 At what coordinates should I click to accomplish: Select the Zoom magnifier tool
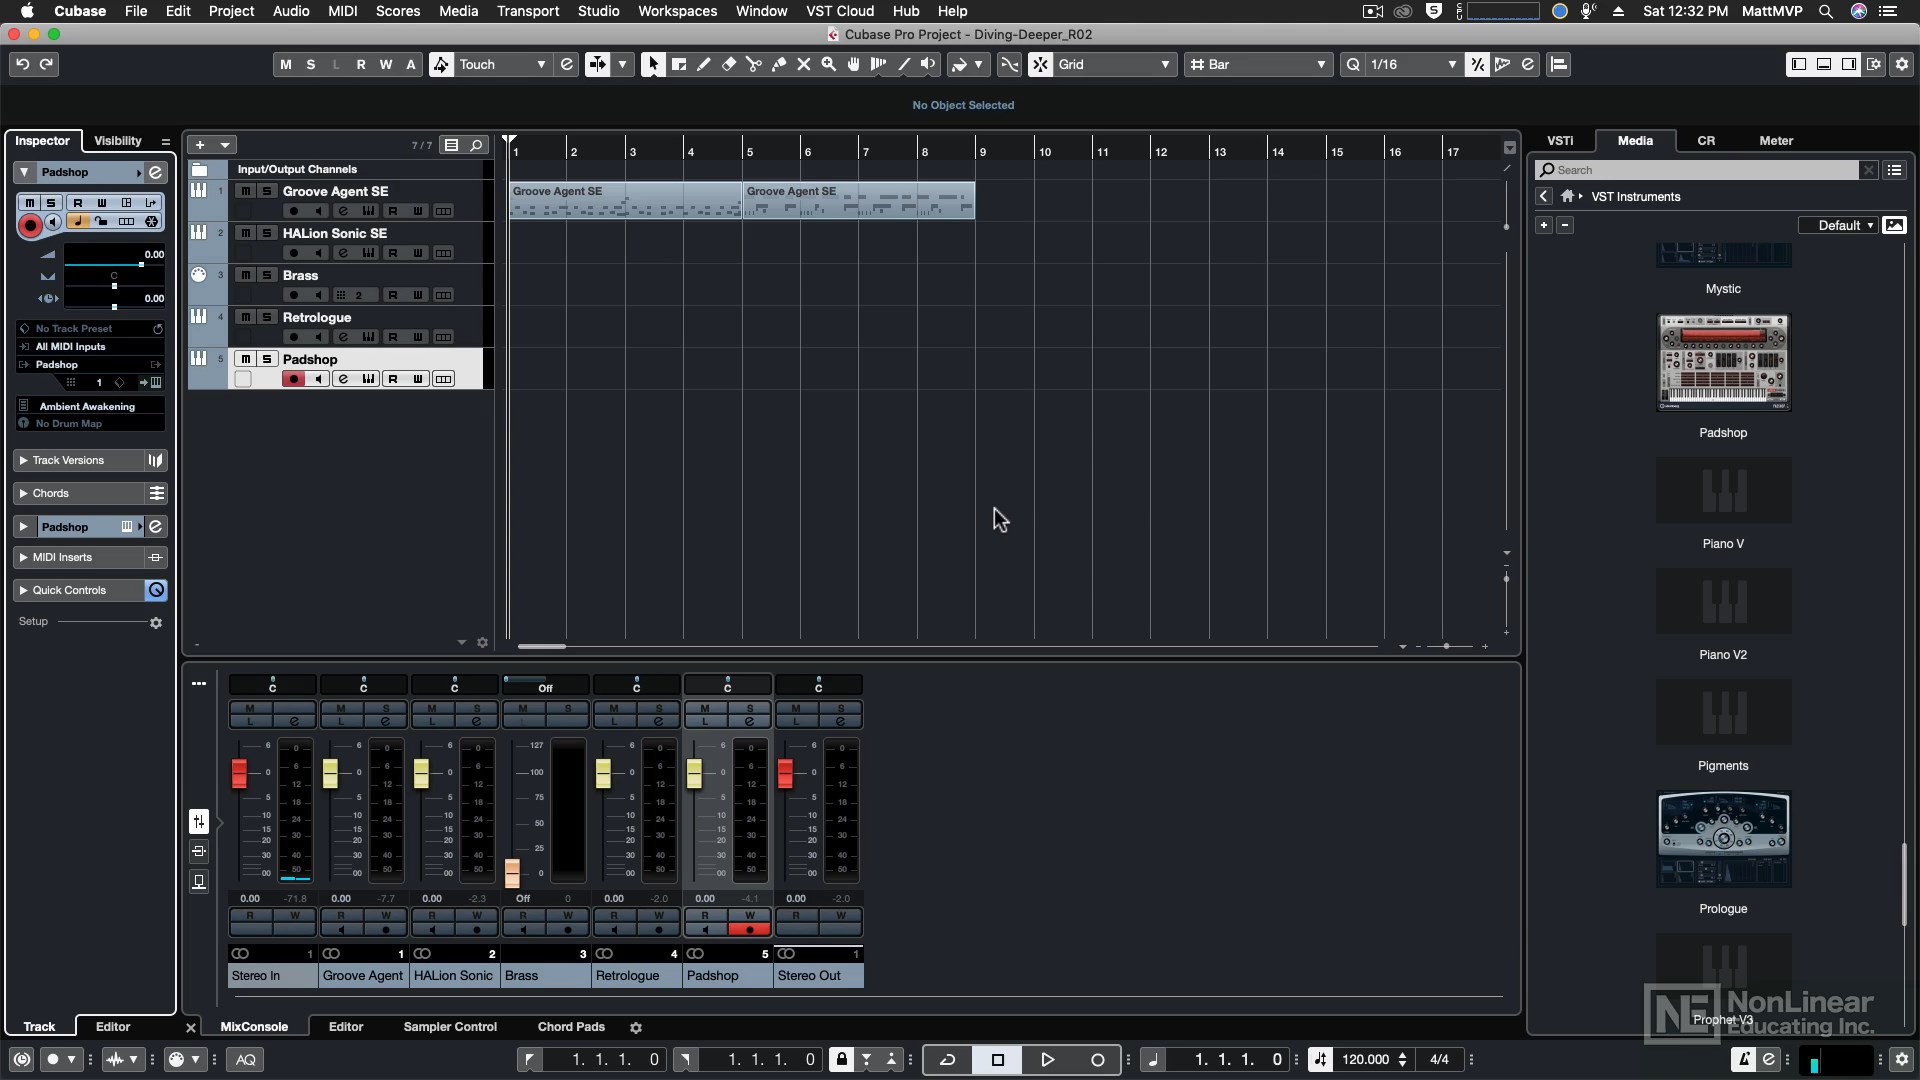[828, 64]
